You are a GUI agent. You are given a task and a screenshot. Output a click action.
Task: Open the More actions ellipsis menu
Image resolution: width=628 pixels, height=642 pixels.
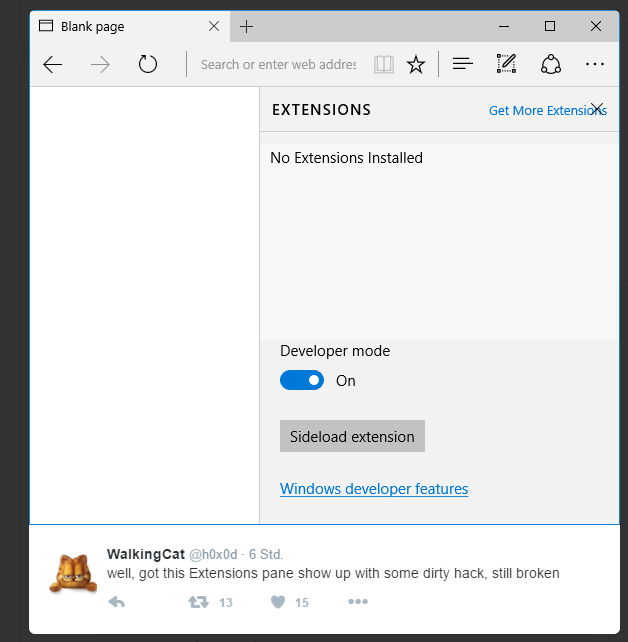coord(595,65)
